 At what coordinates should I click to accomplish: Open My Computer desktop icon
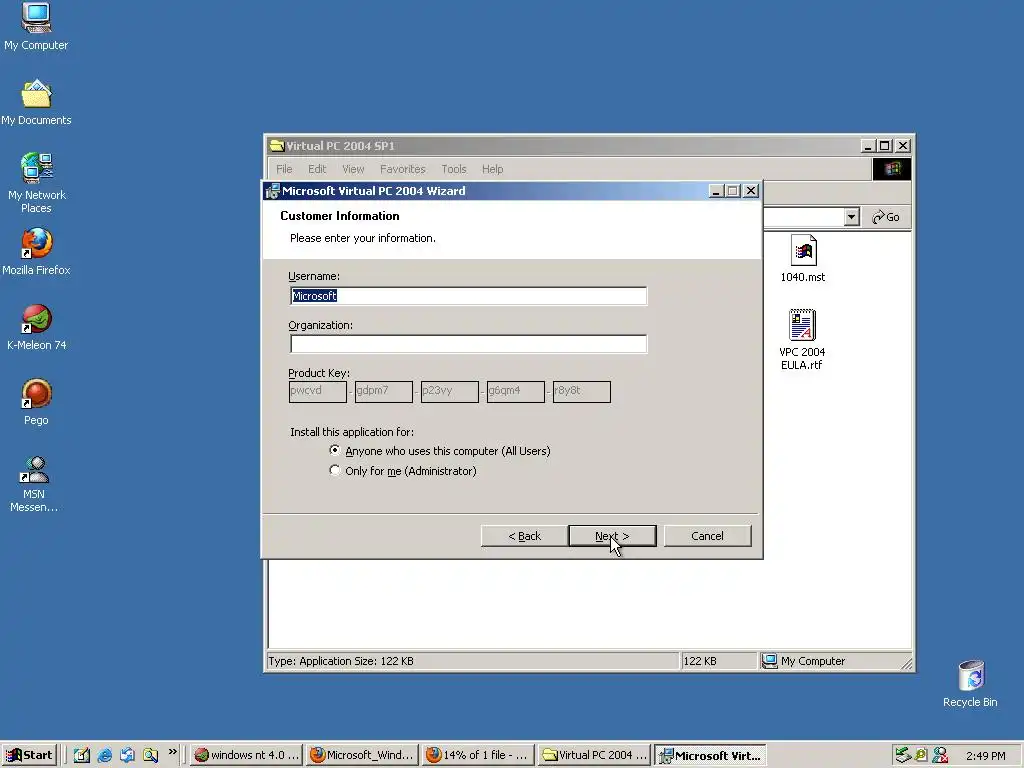(36, 26)
